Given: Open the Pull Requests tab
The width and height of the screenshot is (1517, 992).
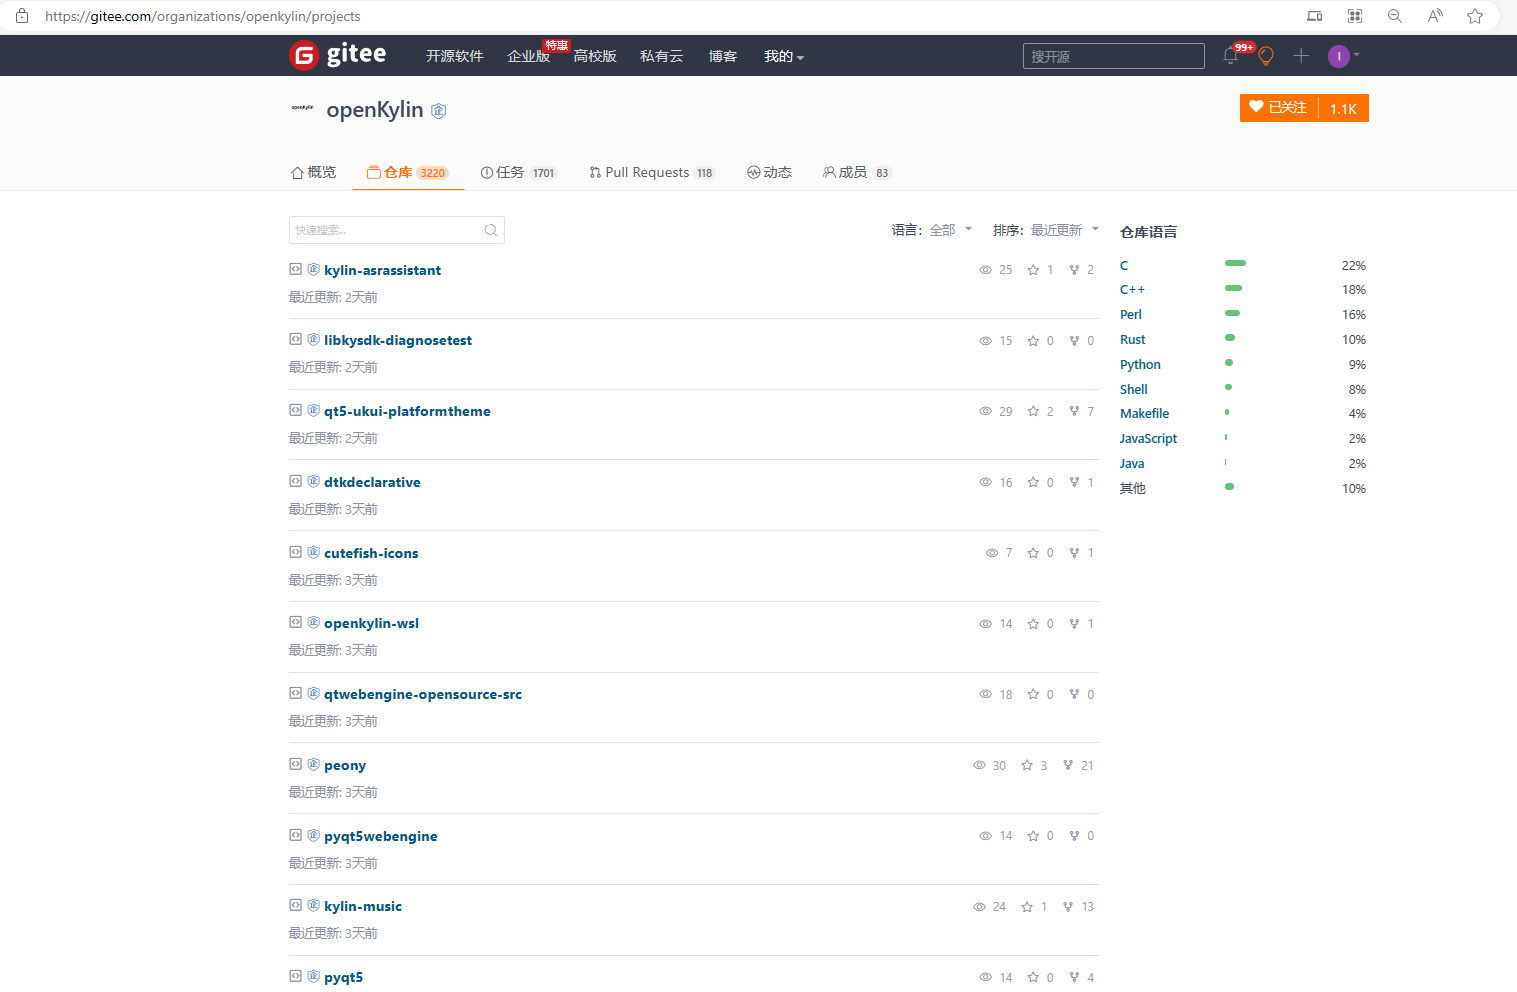Looking at the screenshot, I should (x=652, y=172).
